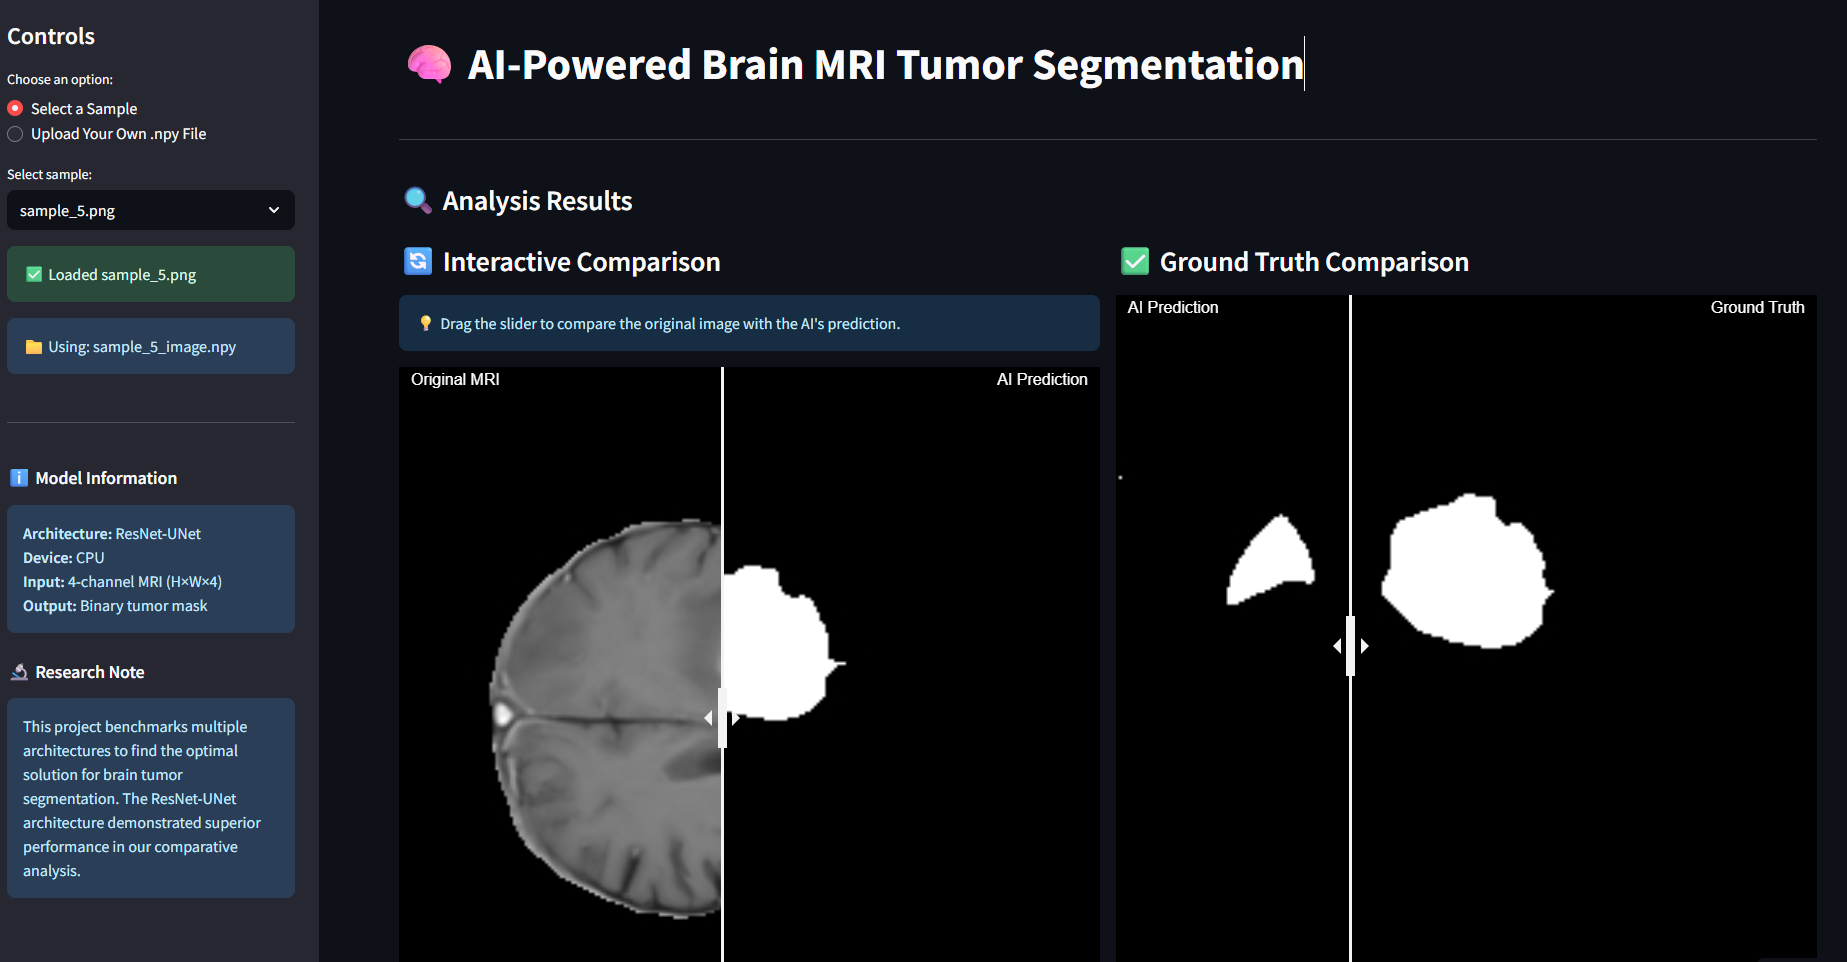Click the lightbulb hint icon
The height and width of the screenshot is (962, 1847).
(426, 323)
